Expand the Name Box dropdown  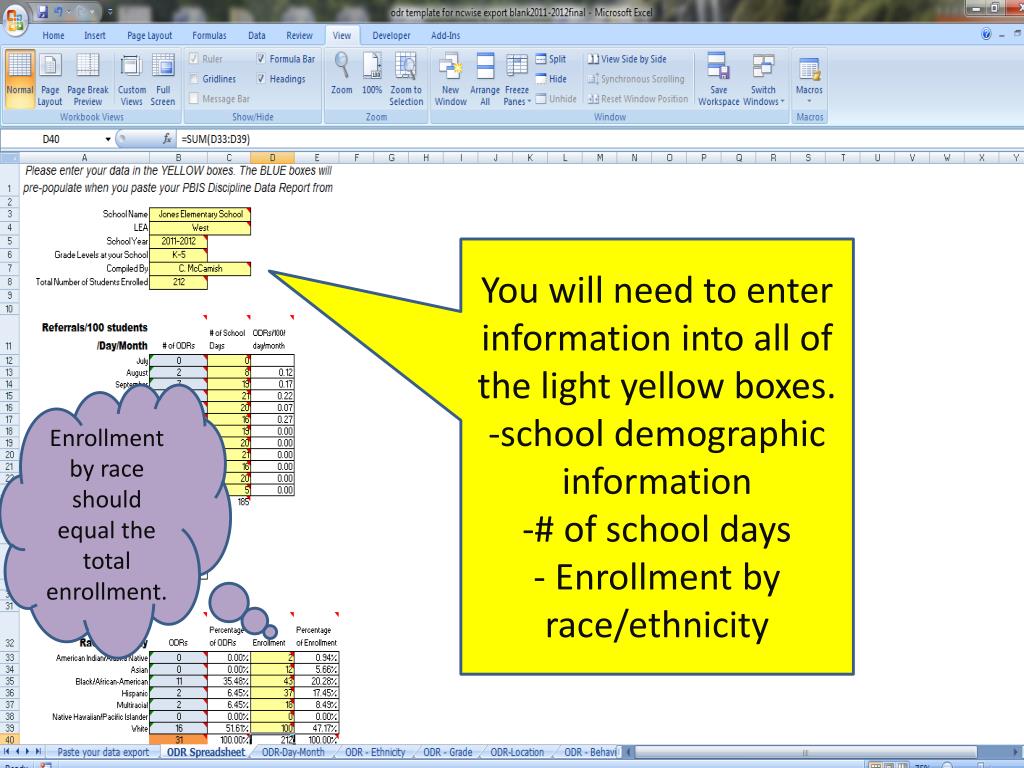point(108,139)
